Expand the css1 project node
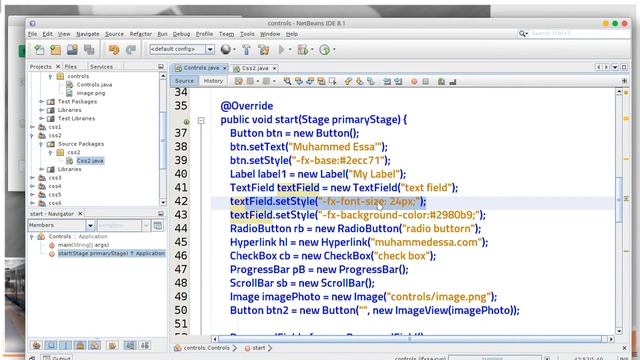Viewport: 640px width, 360px height. (32, 127)
